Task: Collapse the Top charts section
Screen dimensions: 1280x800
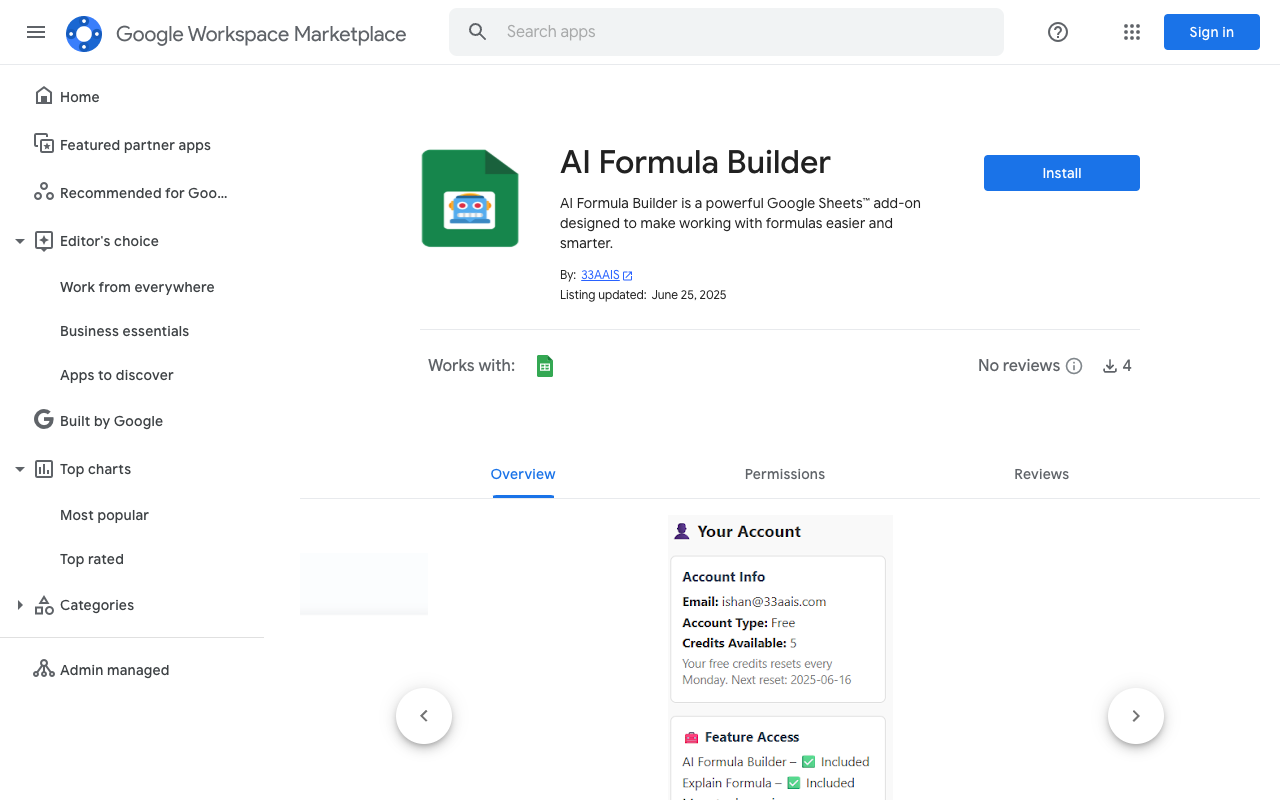Action: (19, 468)
